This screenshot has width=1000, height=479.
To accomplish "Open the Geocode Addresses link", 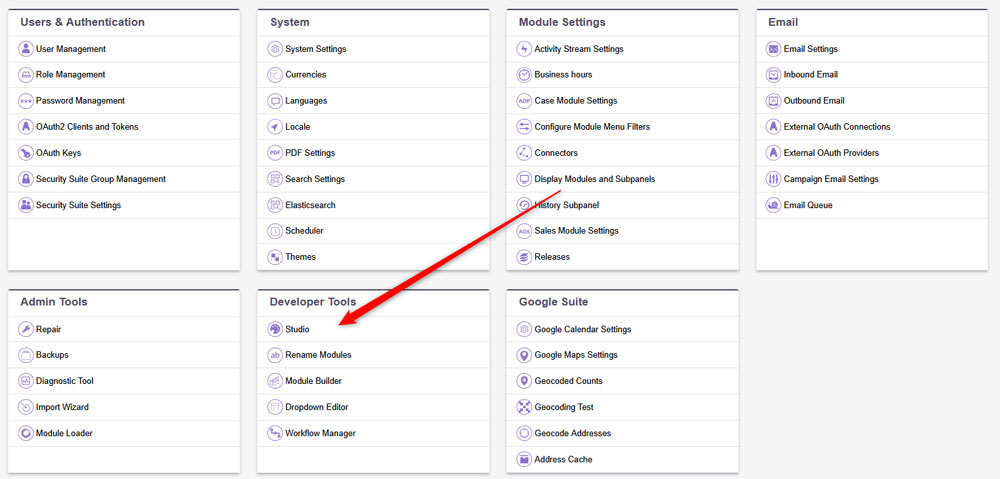I will tap(573, 433).
